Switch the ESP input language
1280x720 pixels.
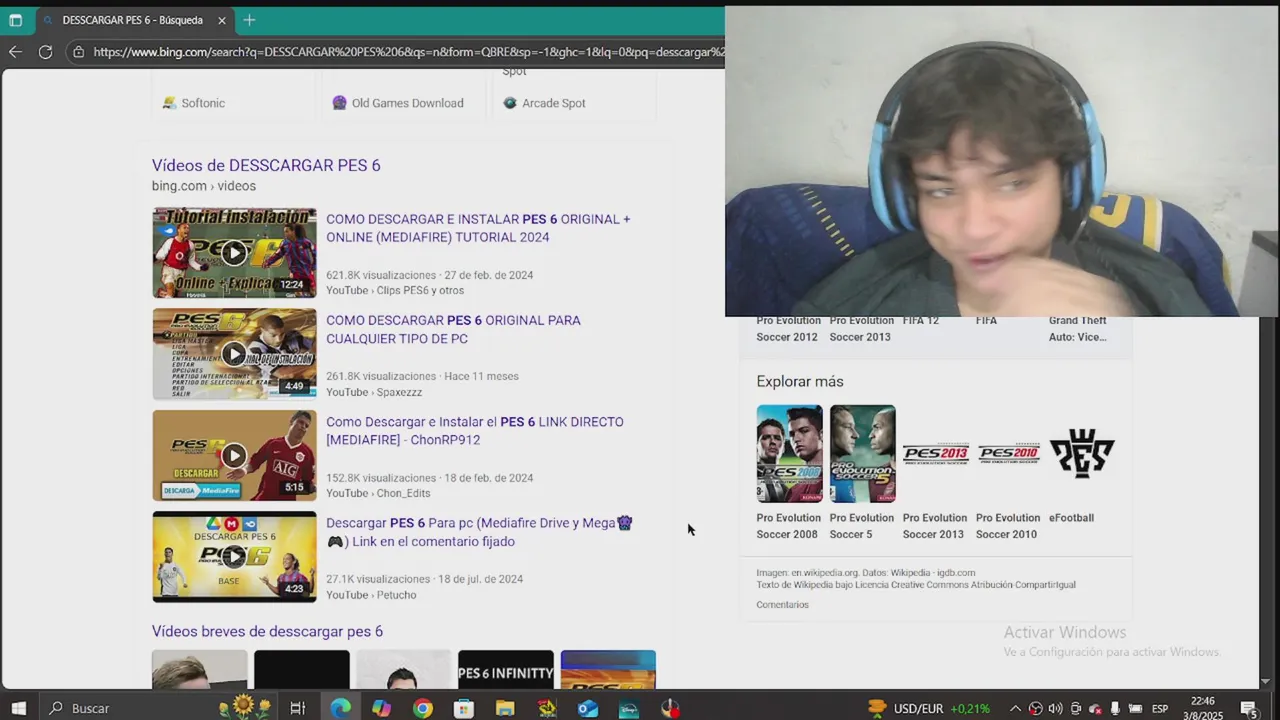[x=1160, y=708]
